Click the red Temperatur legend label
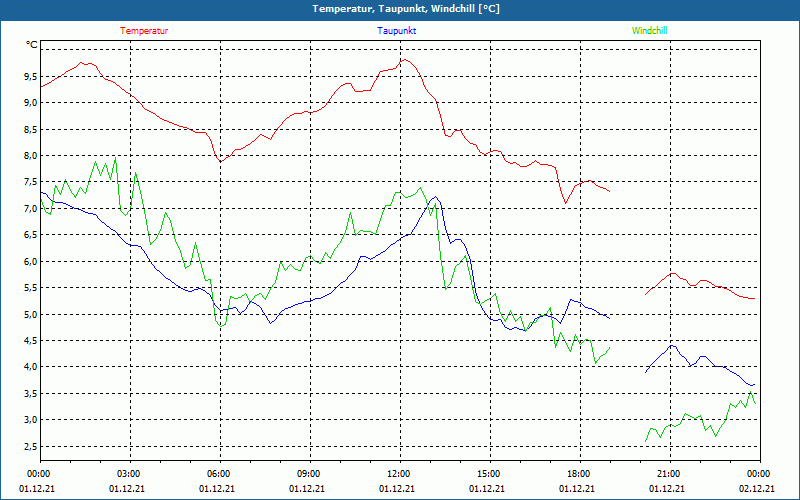The height and width of the screenshot is (500, 800). point(144,31)
